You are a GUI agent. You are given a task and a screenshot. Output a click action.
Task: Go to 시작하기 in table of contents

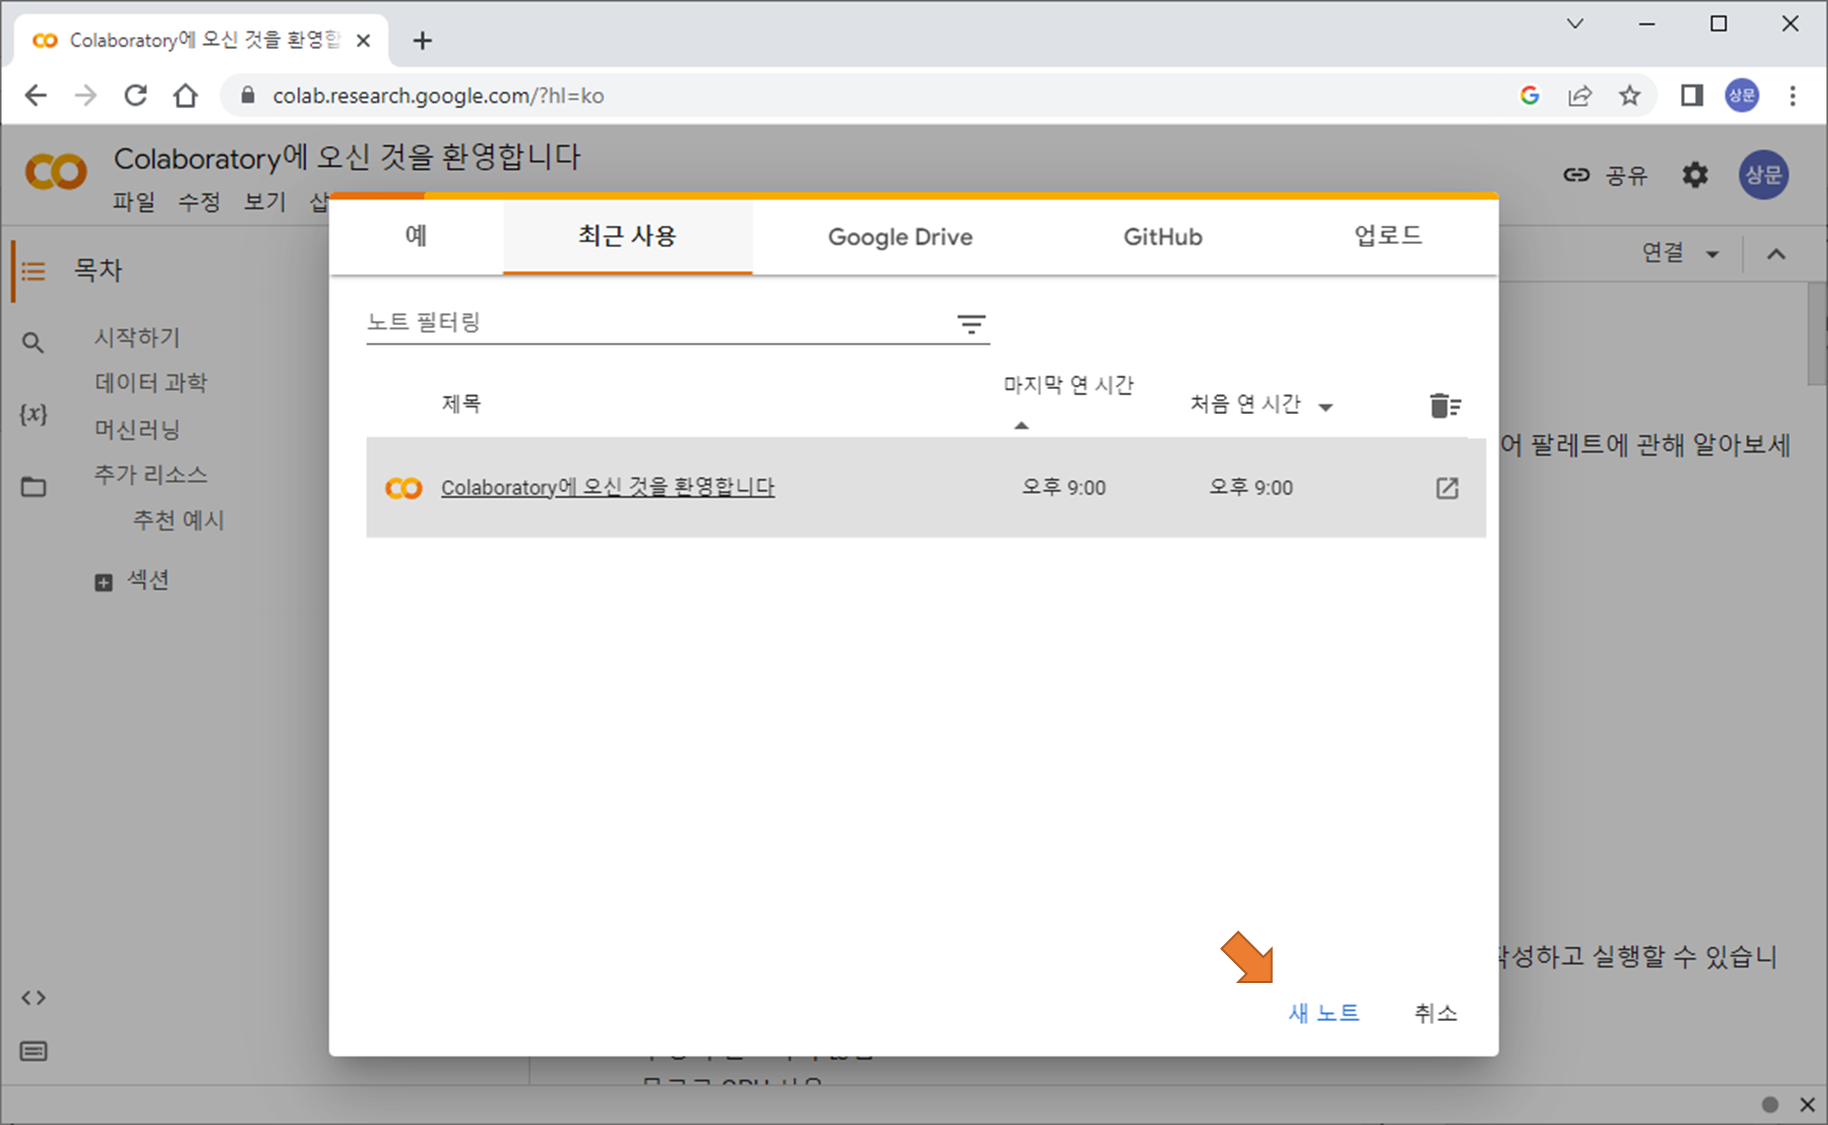pyautogui.click(x=137, y=338)
